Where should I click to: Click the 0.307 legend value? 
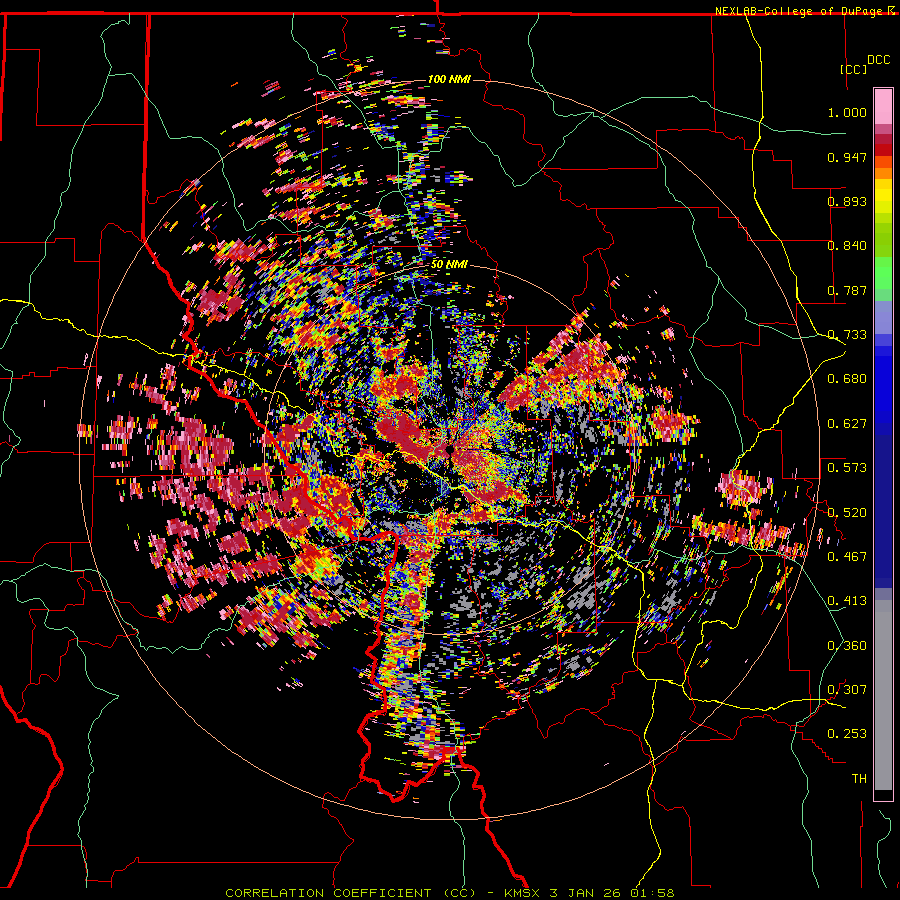[847, 689]
